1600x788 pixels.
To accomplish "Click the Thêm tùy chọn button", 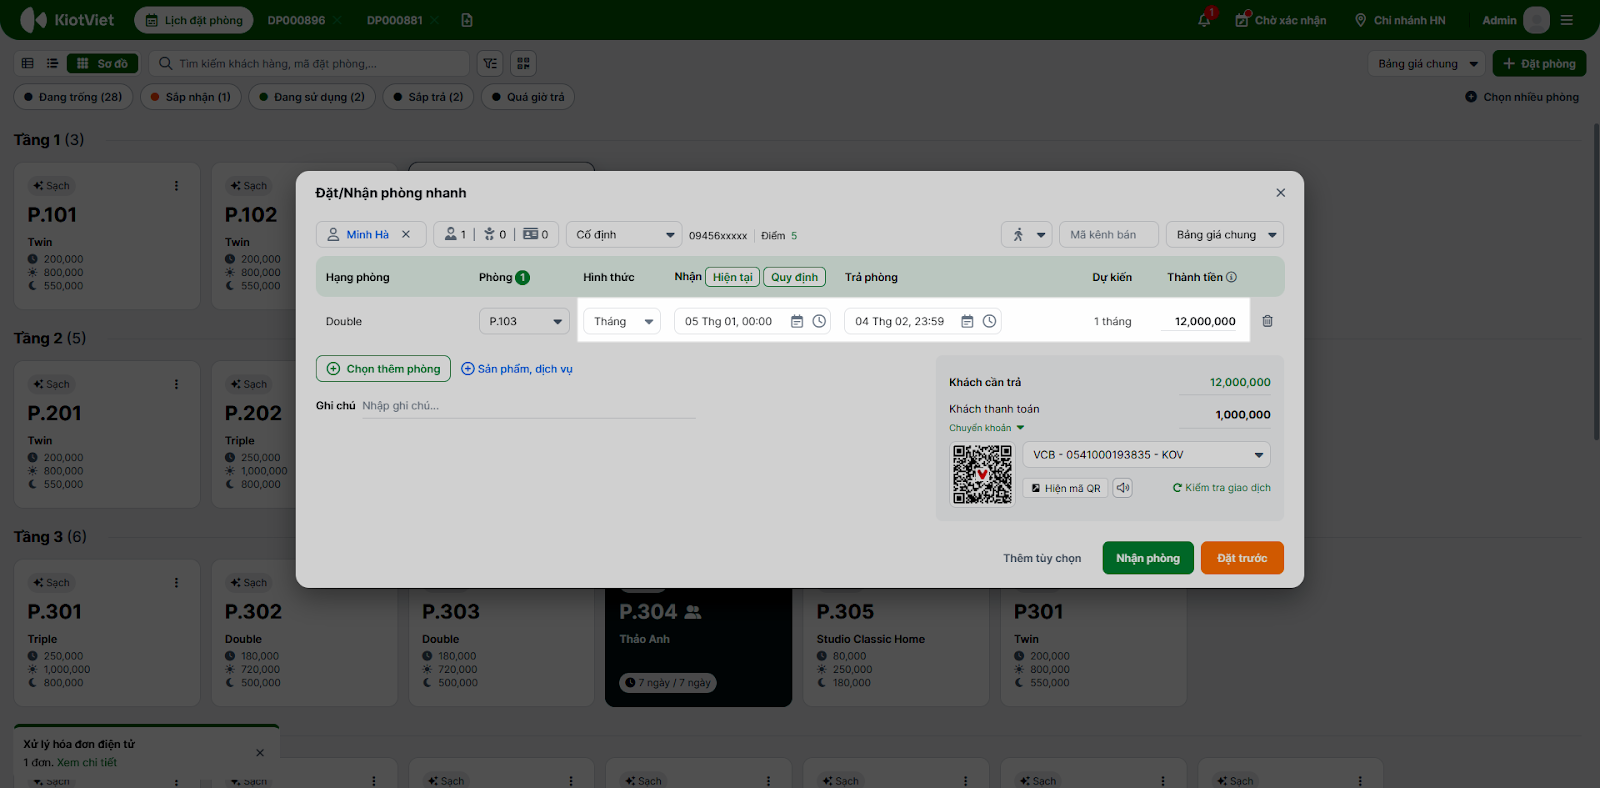I will [x=1042, y=558].
